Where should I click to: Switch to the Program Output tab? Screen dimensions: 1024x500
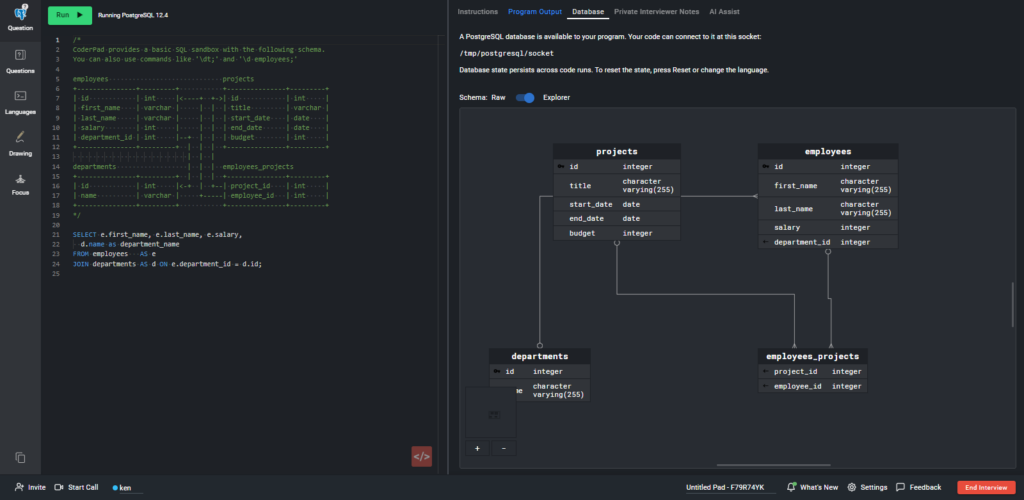[534, 11]
